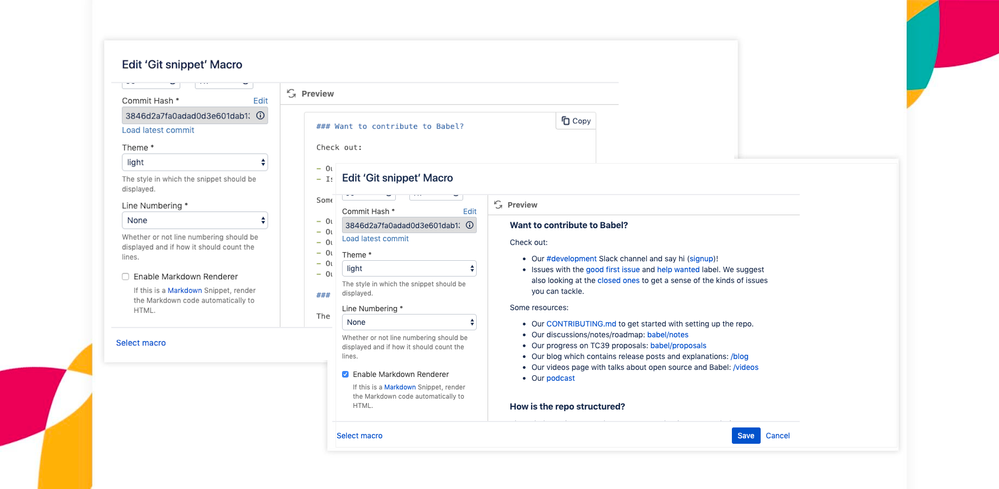Open the Line Numbering dropdown in the back dialog
This screenshot has width=999, height=489.
(195, 220)
